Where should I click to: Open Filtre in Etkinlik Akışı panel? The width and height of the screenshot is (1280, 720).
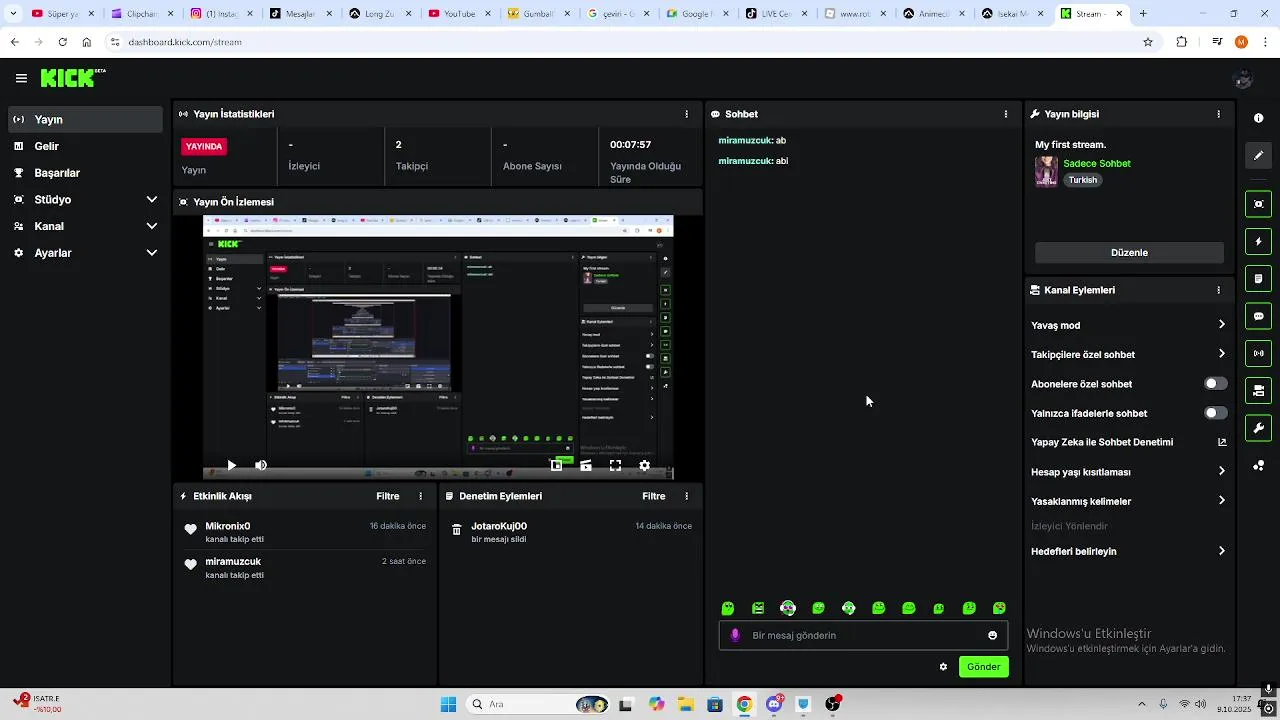(x=387, y=496)
